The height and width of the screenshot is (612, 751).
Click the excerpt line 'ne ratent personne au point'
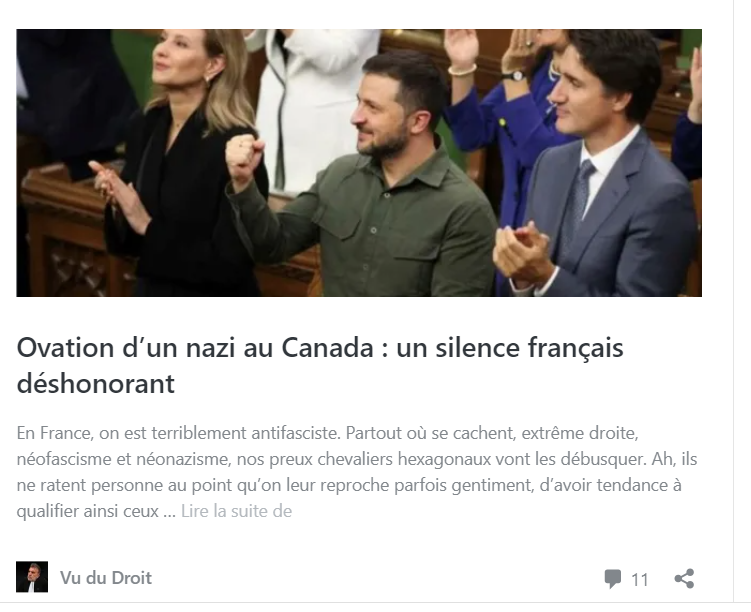[x=349, y=485]
